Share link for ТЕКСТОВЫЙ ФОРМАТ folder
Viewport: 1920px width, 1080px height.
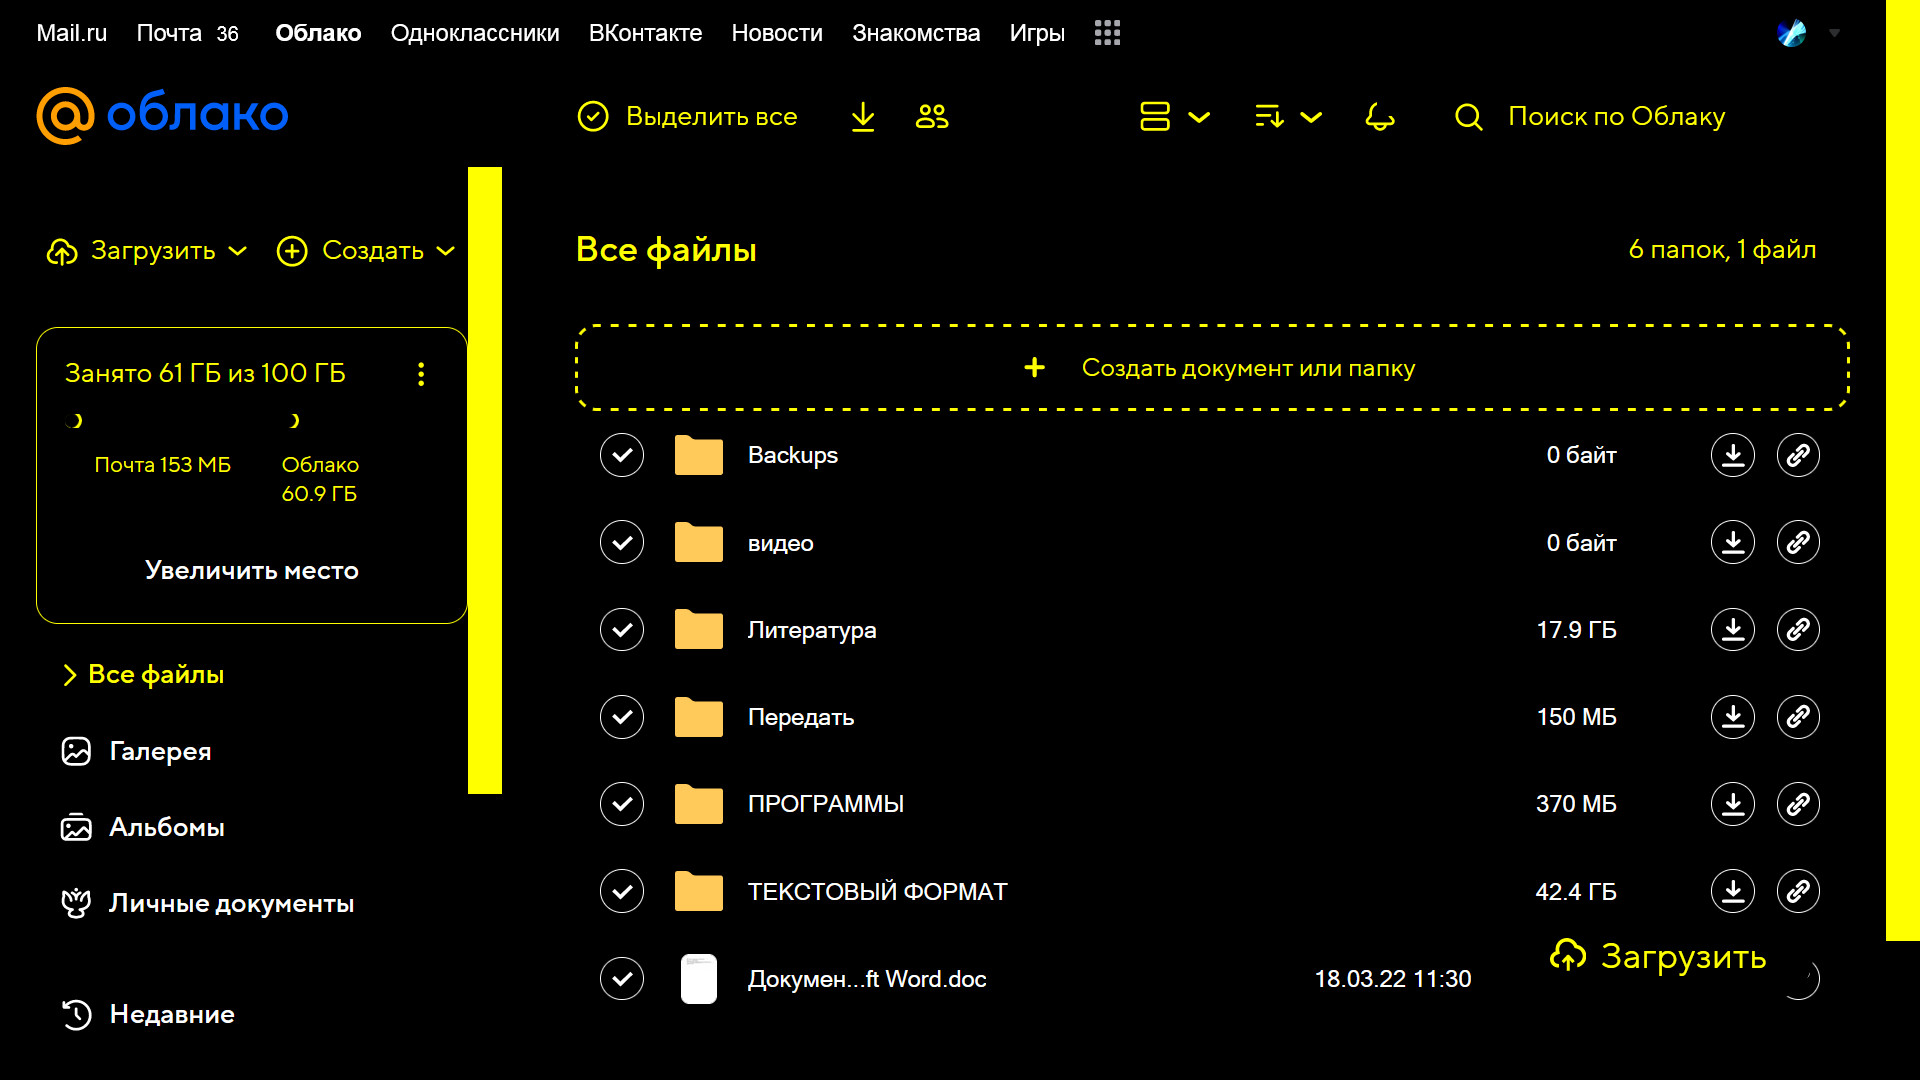[x=1798, y=891]
